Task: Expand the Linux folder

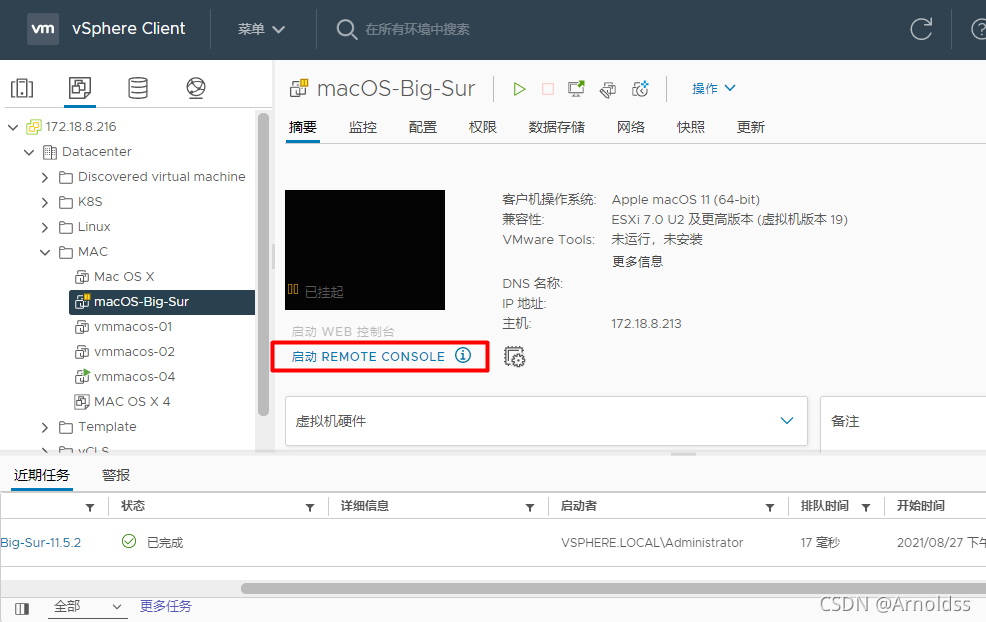Action: (45, 227)
